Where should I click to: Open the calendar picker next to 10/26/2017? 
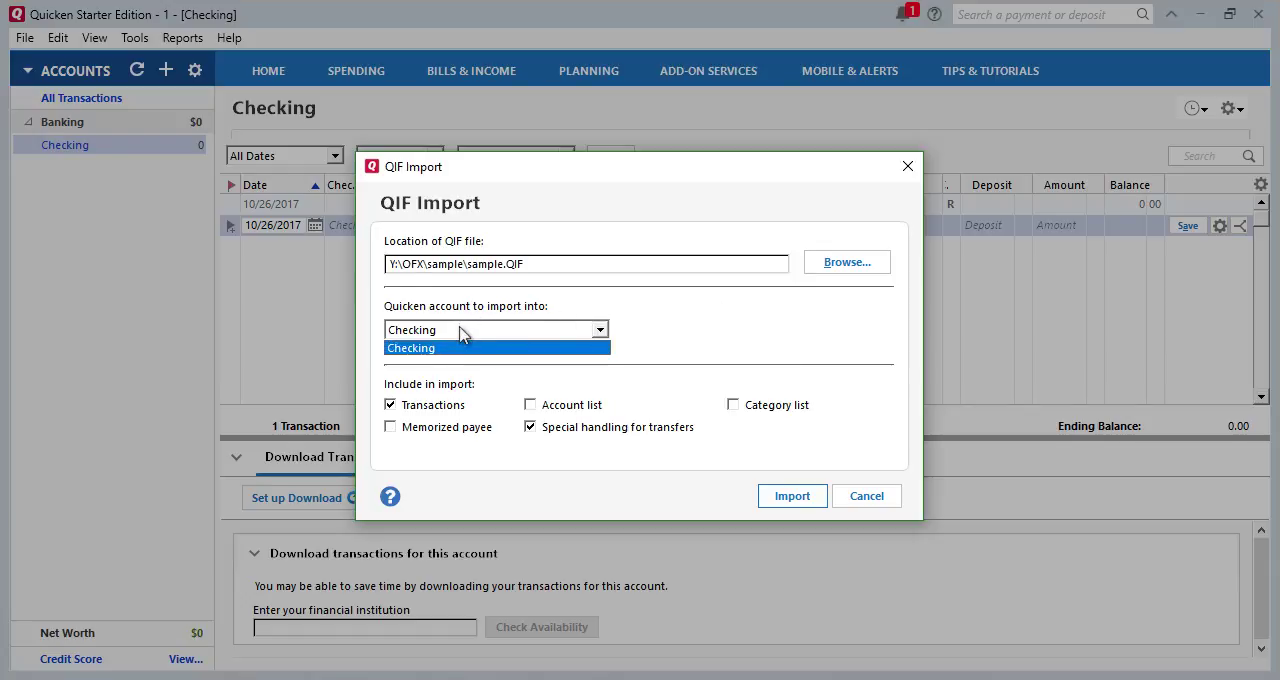(x=314, y=225)
